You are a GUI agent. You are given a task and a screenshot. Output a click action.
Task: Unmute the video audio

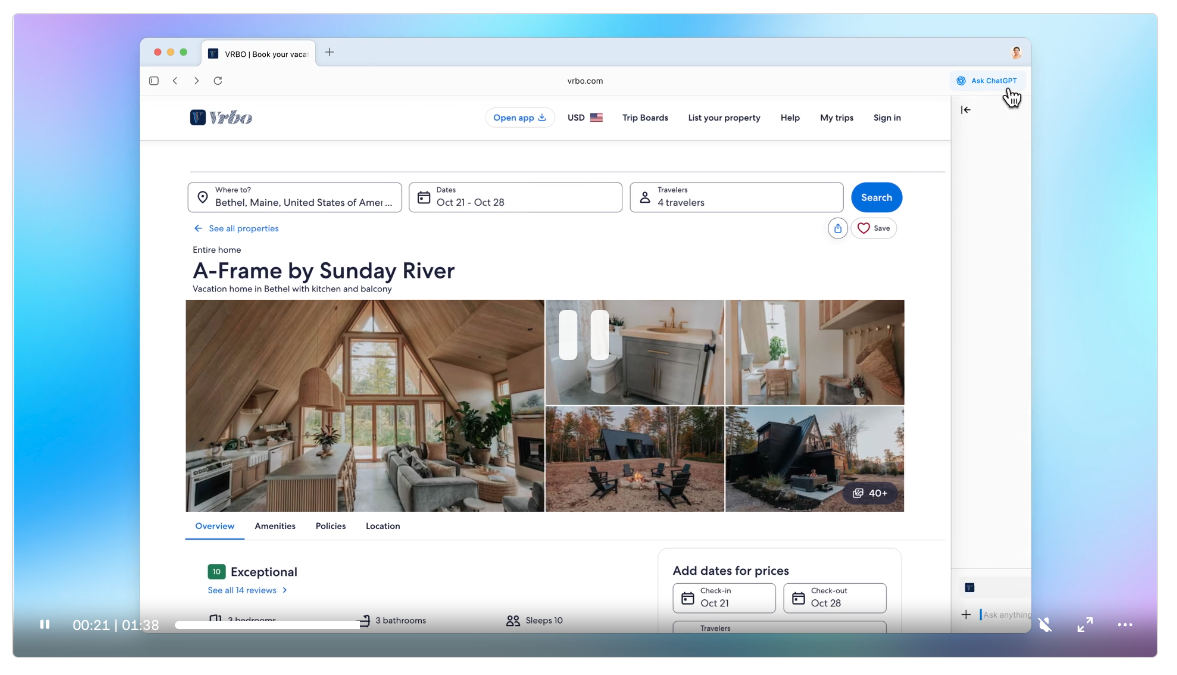pyautogui.click(x=1045, y=625)
